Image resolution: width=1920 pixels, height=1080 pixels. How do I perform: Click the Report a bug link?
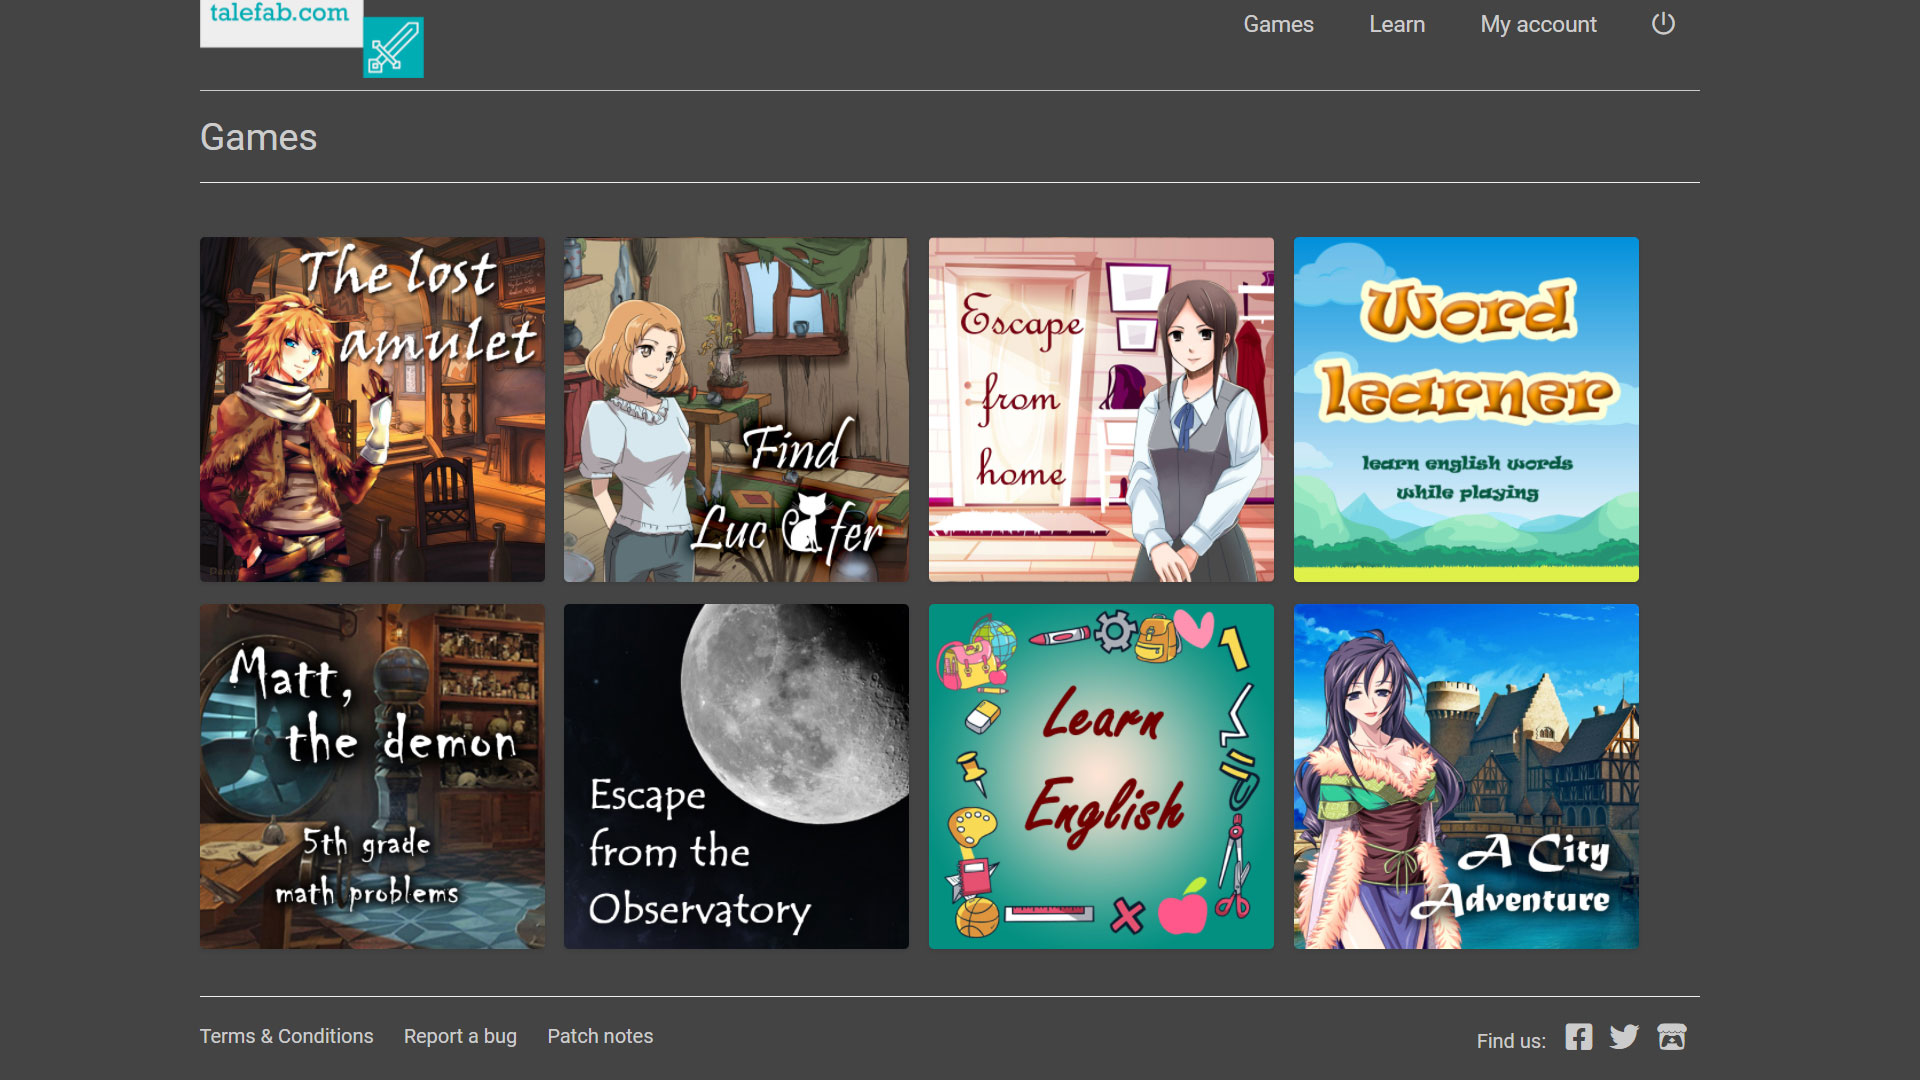pyautogui.click(x=460, y=1036)
